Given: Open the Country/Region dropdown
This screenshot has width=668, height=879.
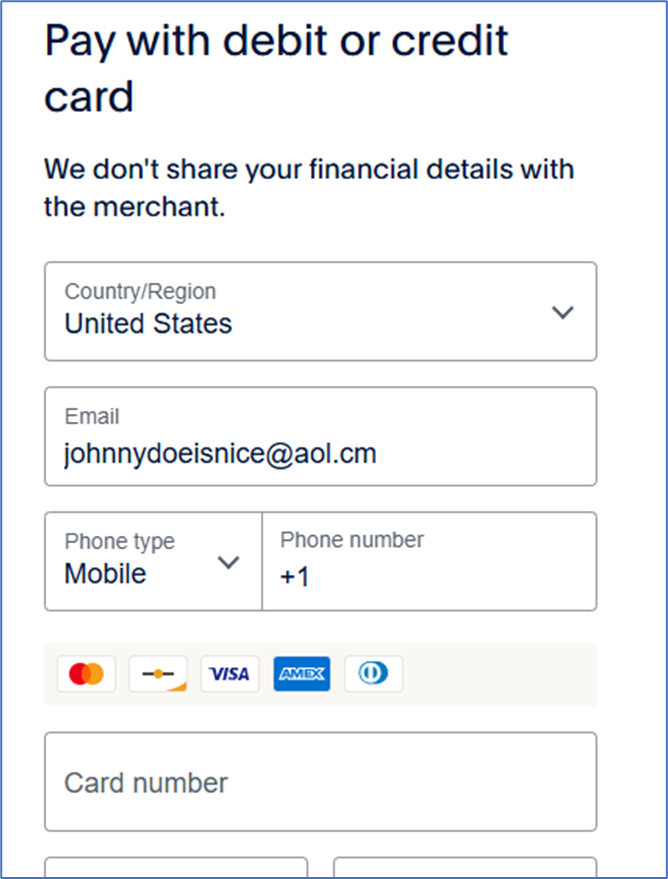Looking at the screenshot, I should [320, 311].
